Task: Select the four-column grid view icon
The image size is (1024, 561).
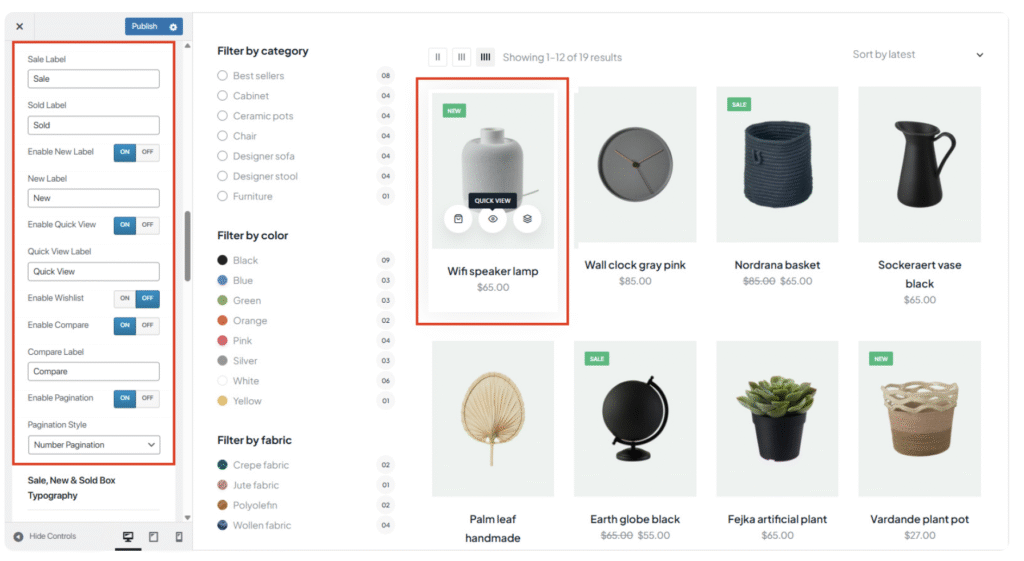Action: click(x=485, y=57)
